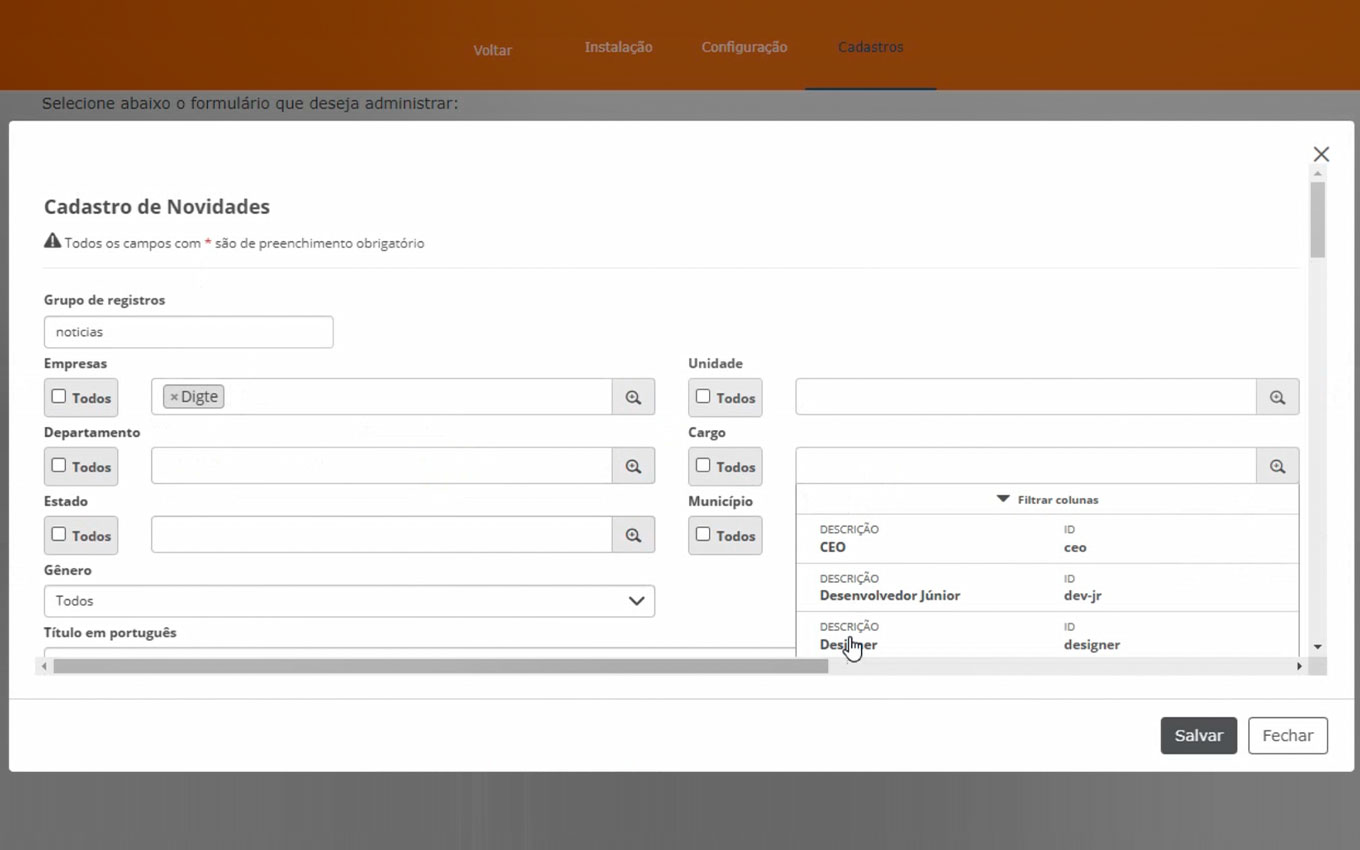The height and width of the screenshot is (850, 1360).
Task: Remove the Digte tag from Empresas
Action: coord(174,397)
